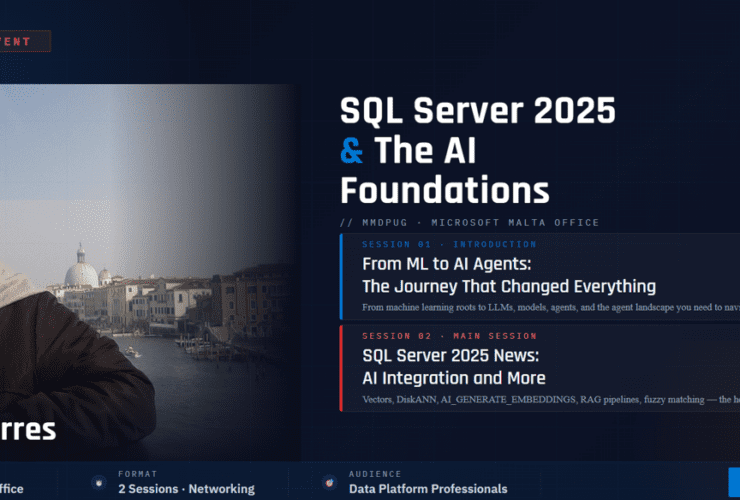This screenshot has width=740, height=500.
Task: Click the Session 01 Introduction label
Action: [449, 244]
